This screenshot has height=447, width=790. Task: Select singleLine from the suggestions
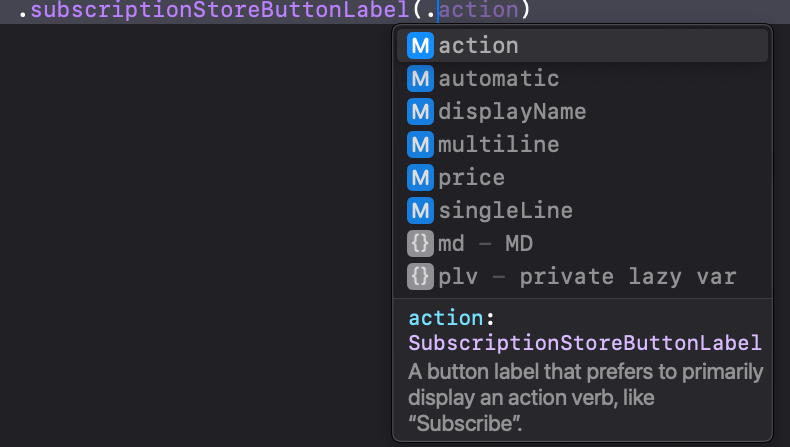582,211
